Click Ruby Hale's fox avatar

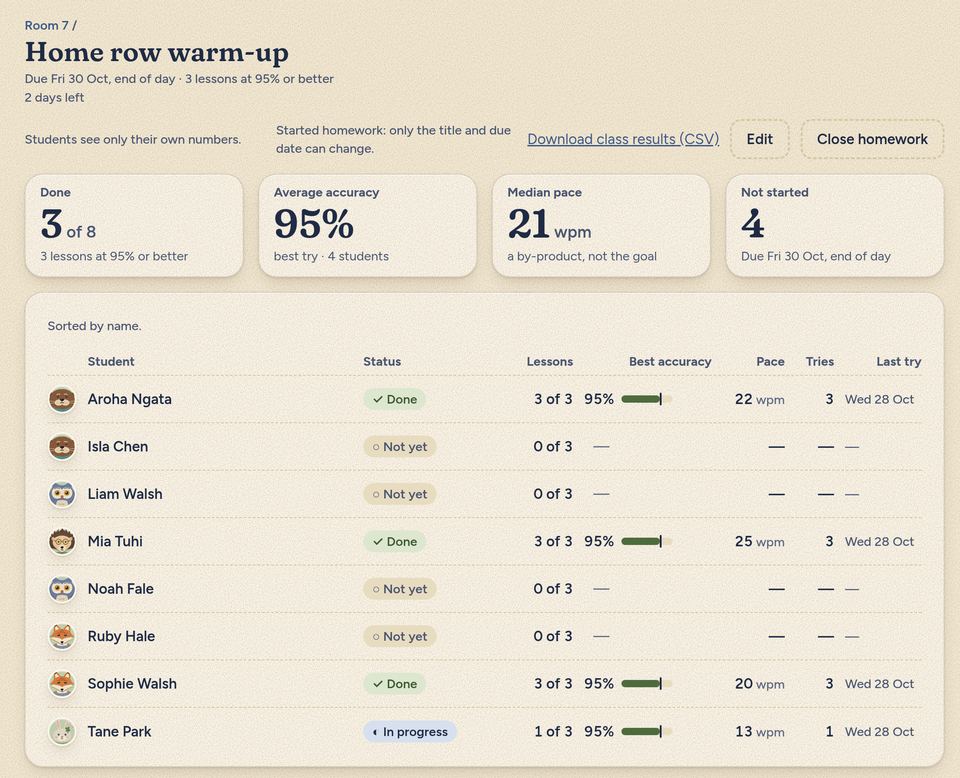point(62,637)
